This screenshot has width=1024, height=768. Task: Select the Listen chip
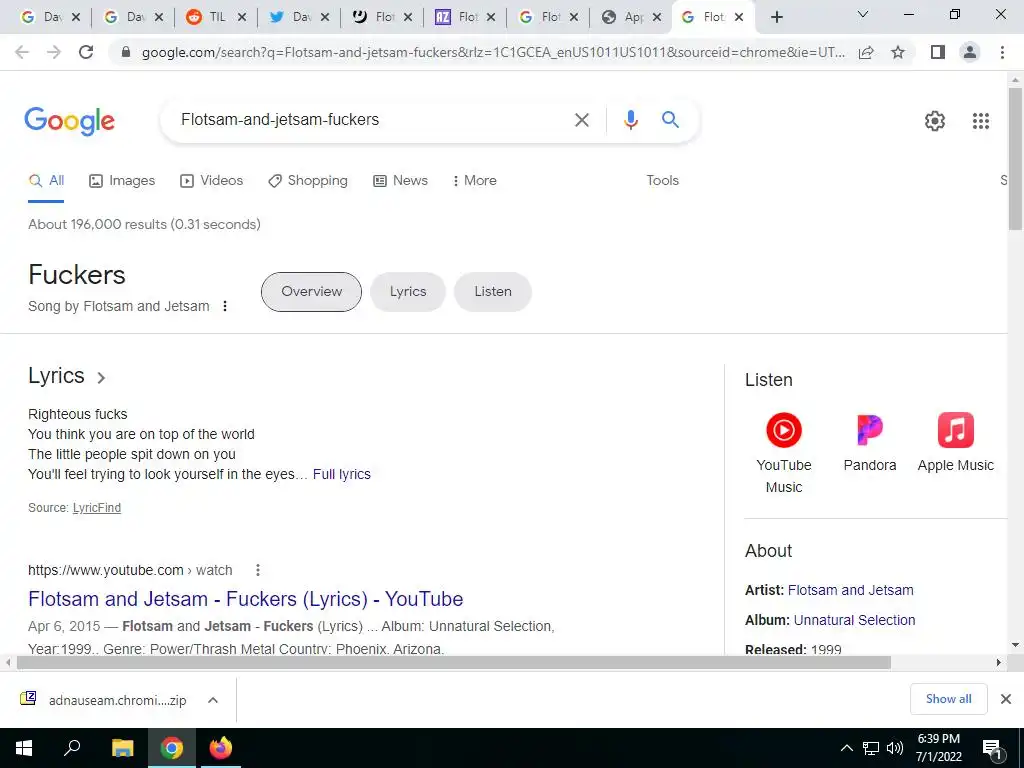493,292
